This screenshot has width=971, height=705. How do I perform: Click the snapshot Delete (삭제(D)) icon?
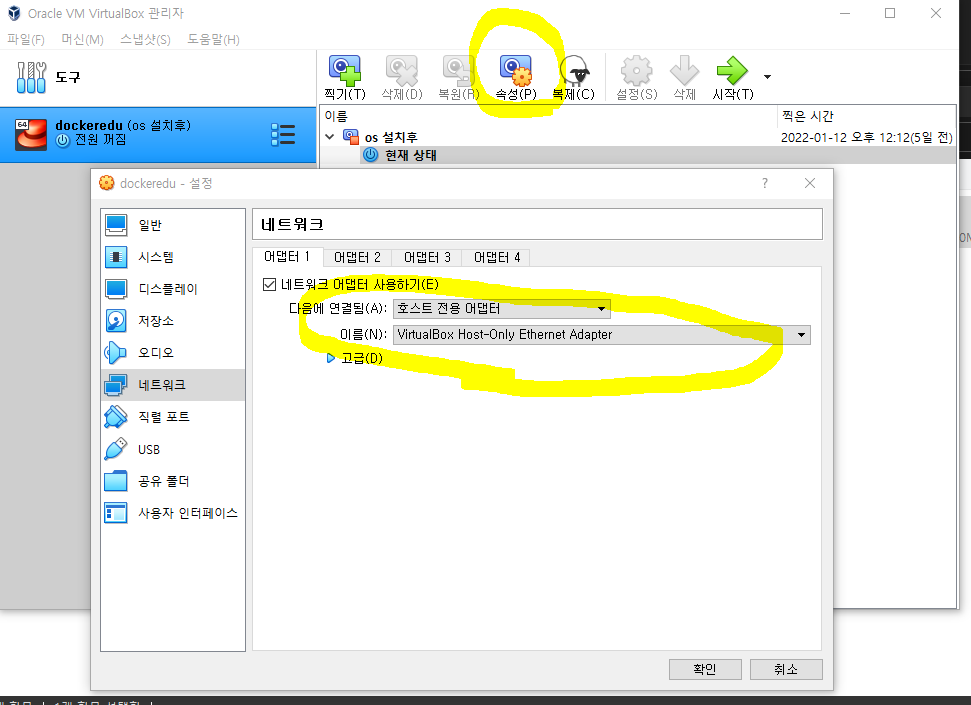(401, 71)
